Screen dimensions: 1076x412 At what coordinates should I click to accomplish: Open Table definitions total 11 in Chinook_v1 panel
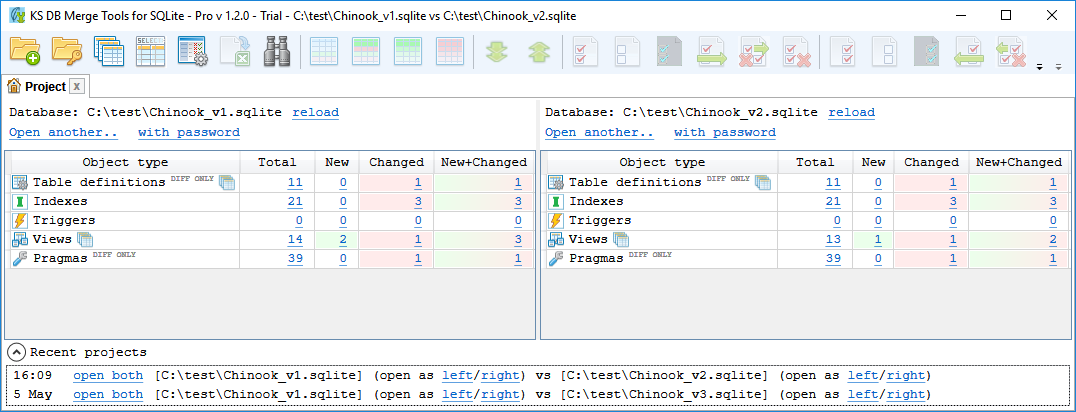295,182
